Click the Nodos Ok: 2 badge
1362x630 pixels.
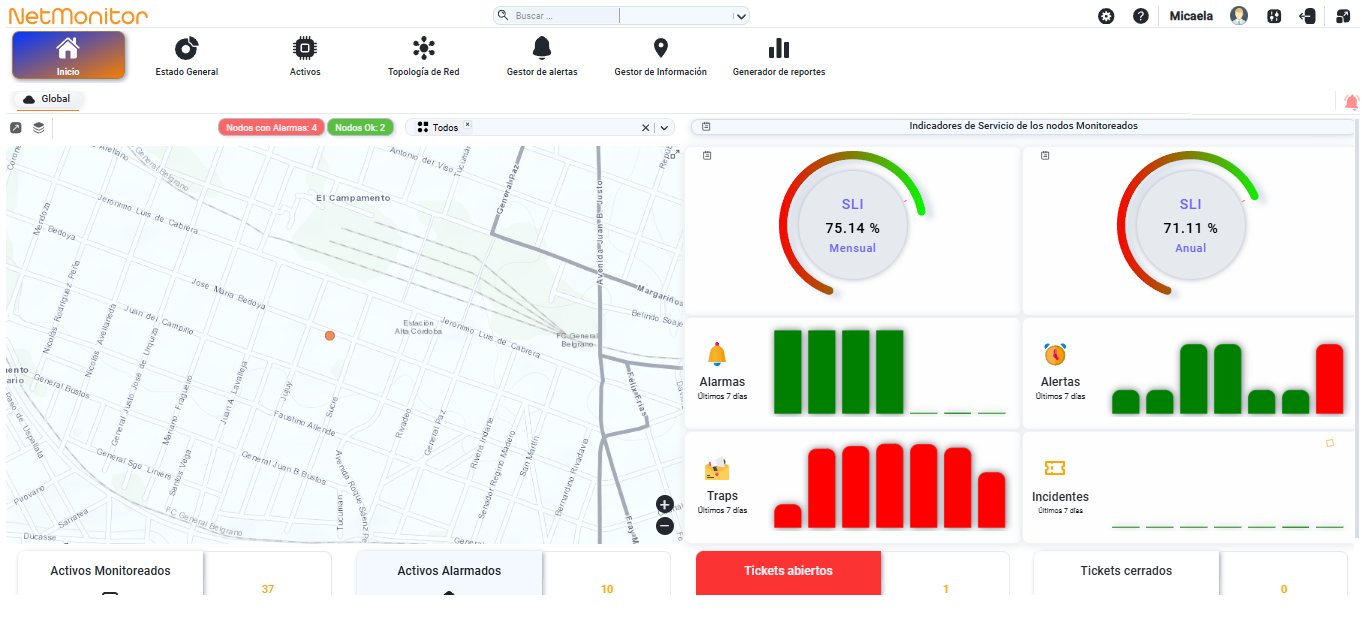360,128
